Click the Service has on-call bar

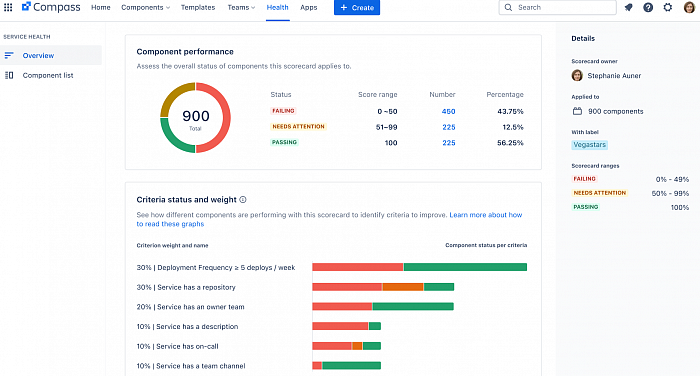(x=346, y=346)
